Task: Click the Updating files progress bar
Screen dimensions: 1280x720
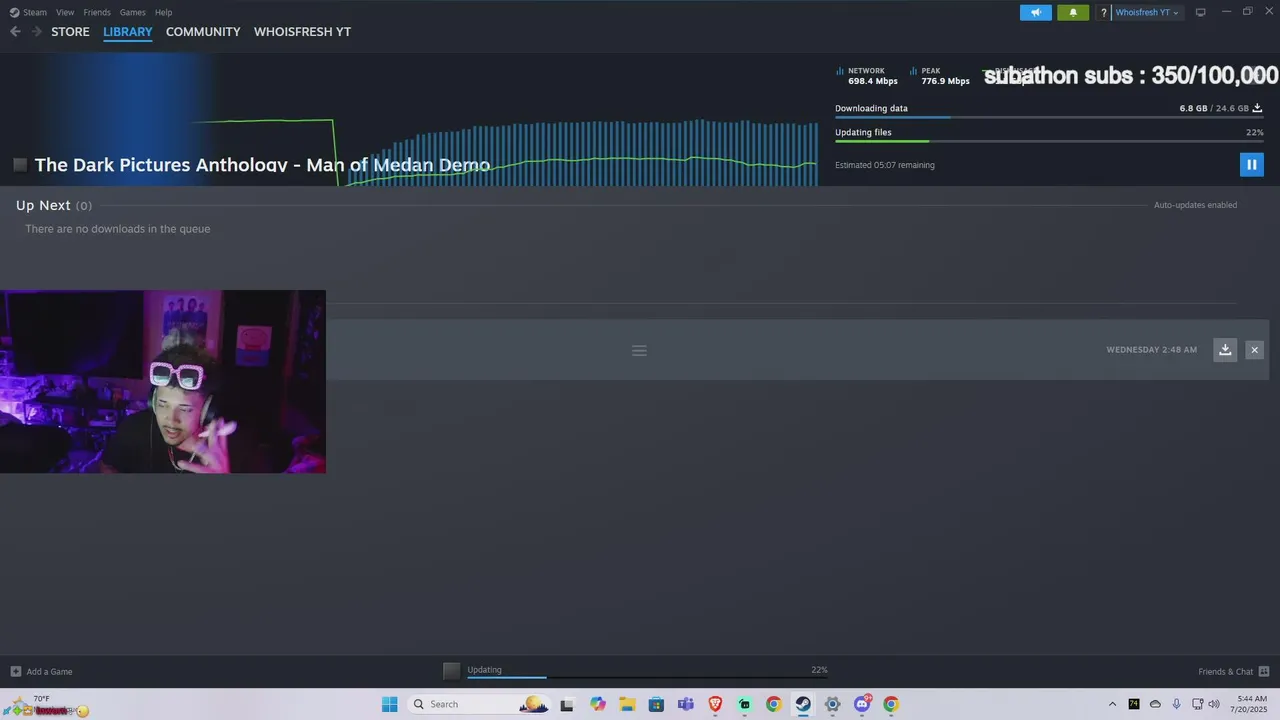Action: tap(1049, 142)
